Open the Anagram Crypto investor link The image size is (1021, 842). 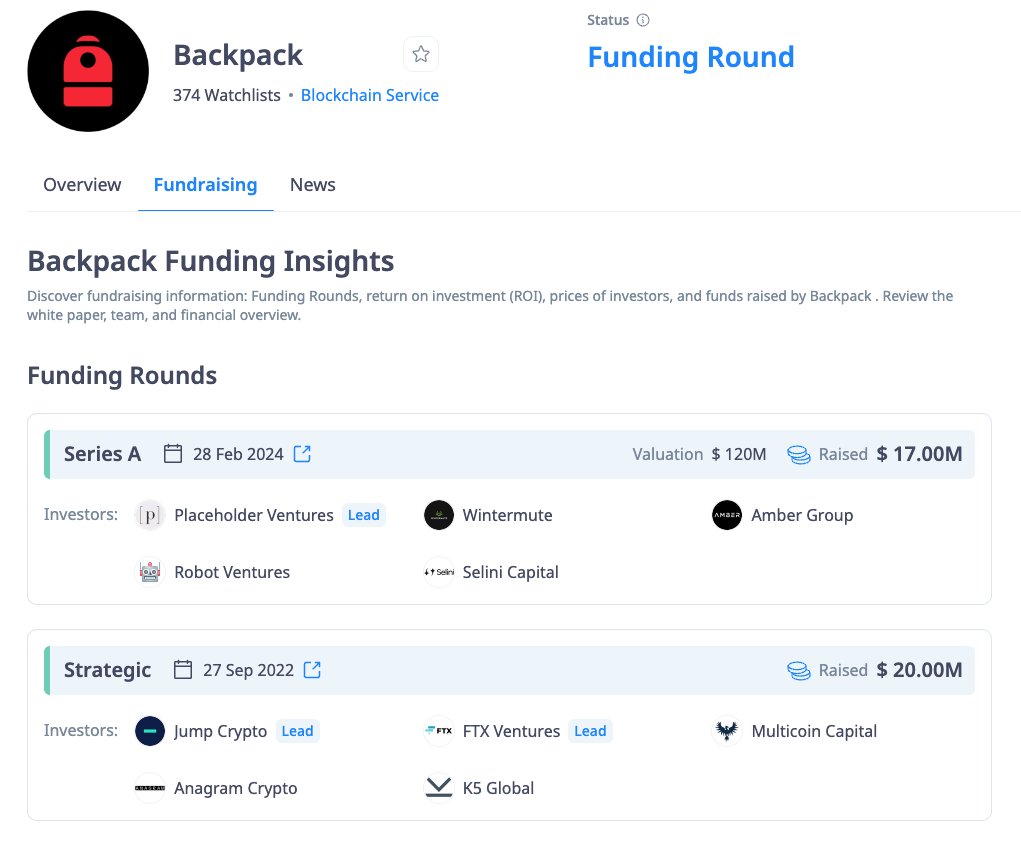[x=235, y=788]
